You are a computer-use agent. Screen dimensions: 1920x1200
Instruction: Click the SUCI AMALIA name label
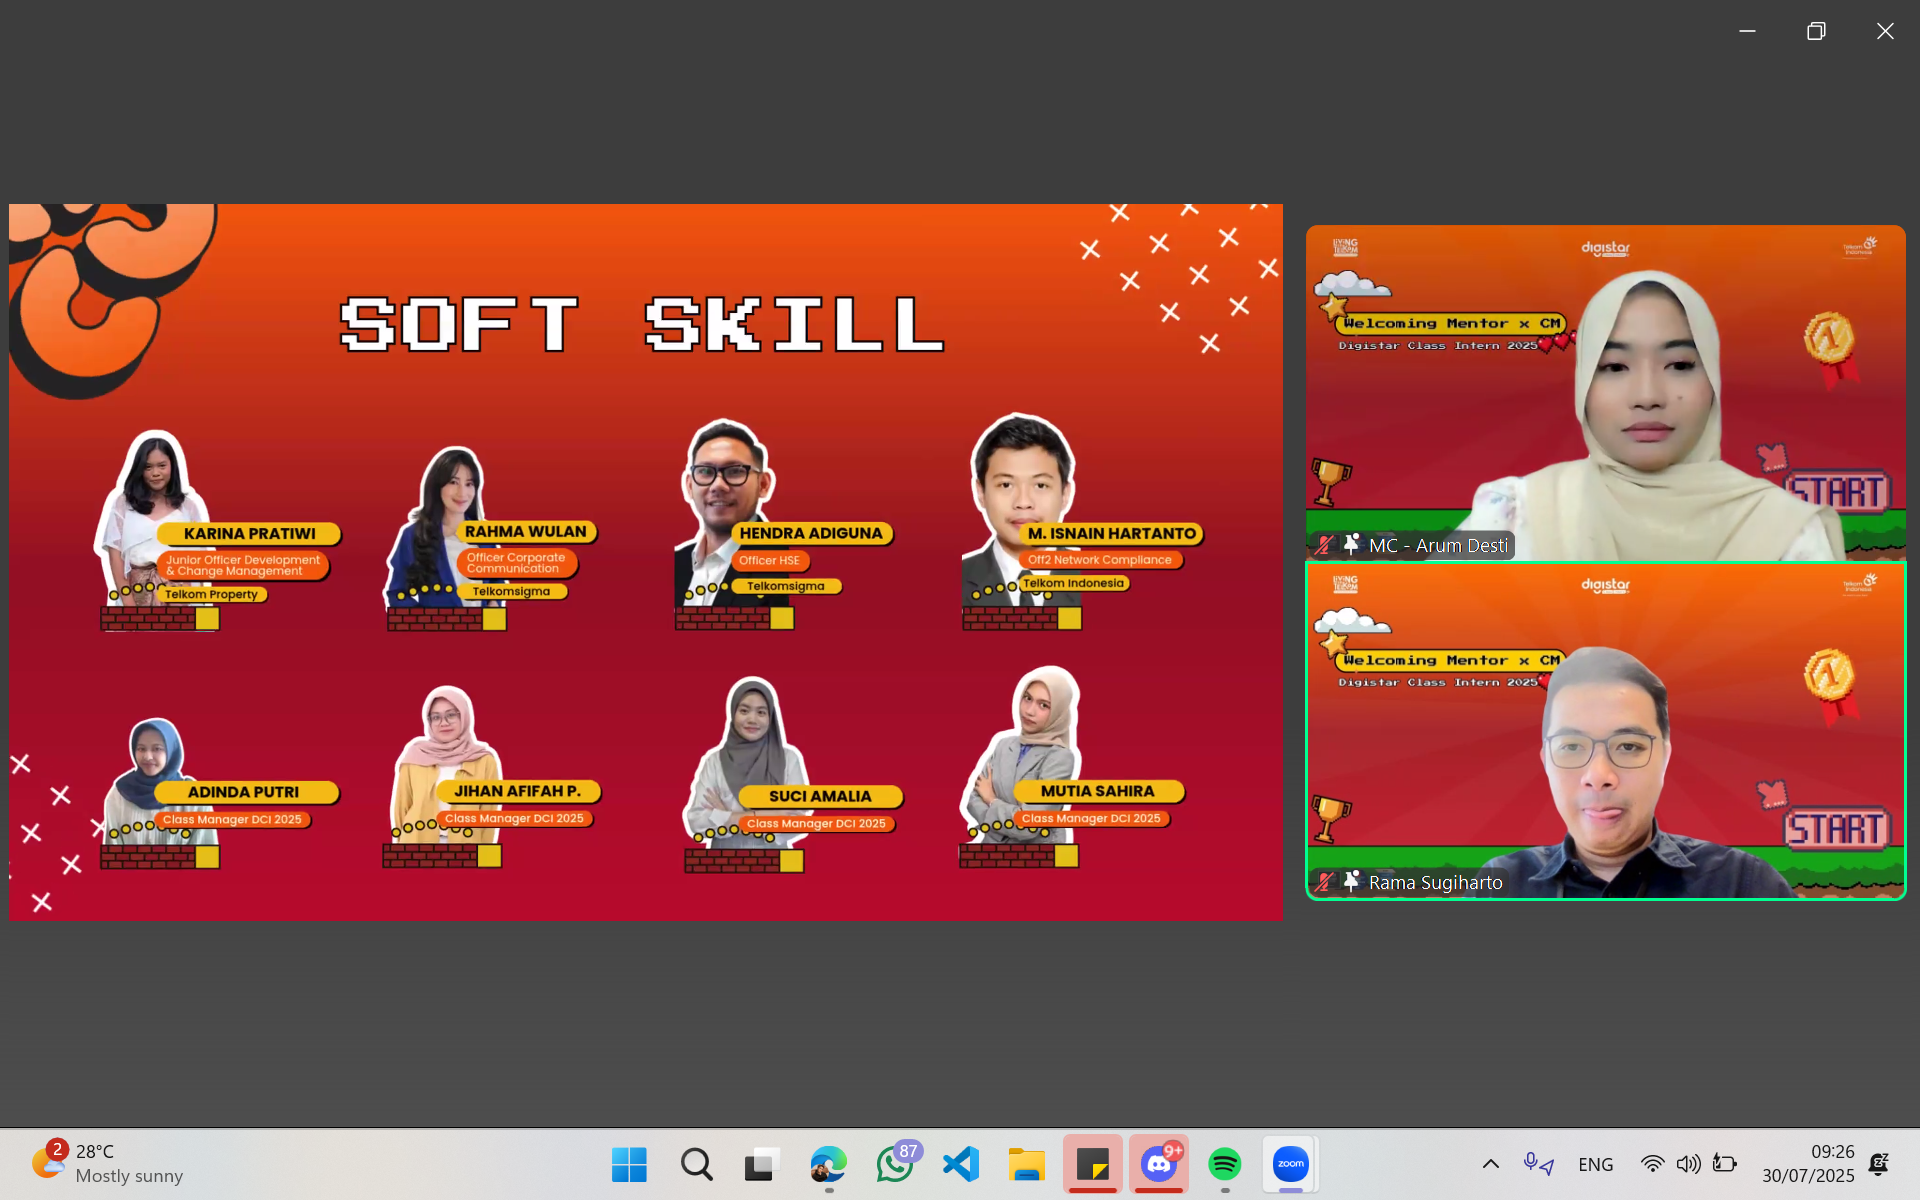(x=820, y=796)
